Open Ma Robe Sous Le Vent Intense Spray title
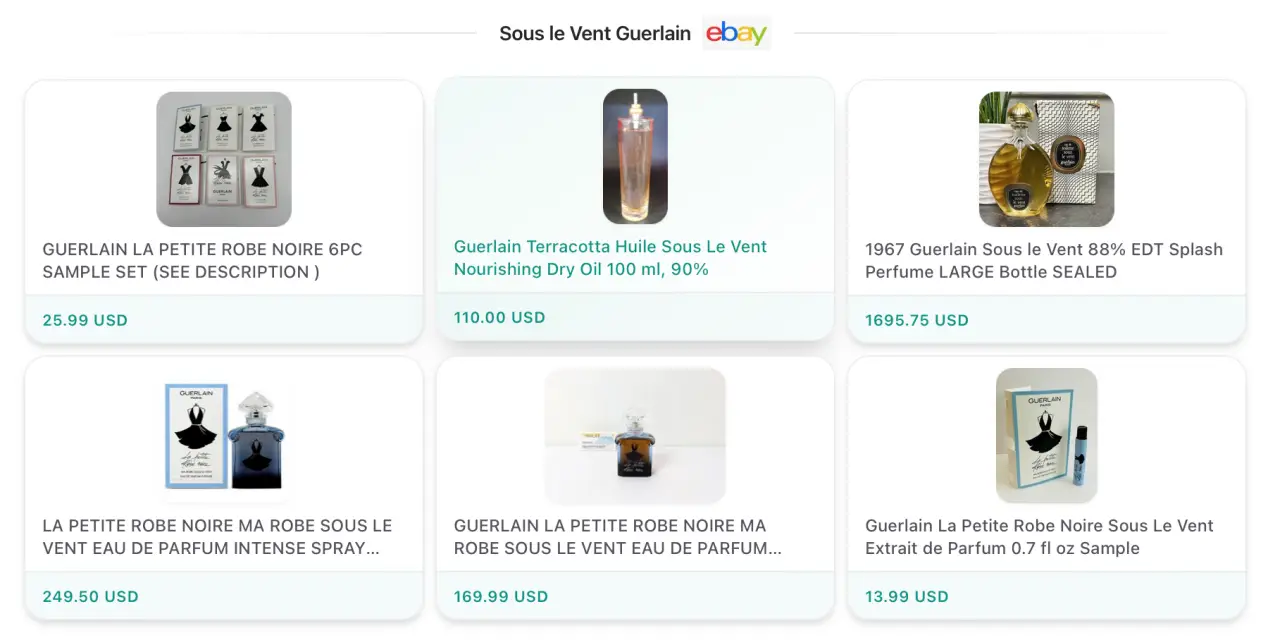Image resolution: width=1268 pixels, height=640 pixels. pyautogui.click(x=217, y=537)
